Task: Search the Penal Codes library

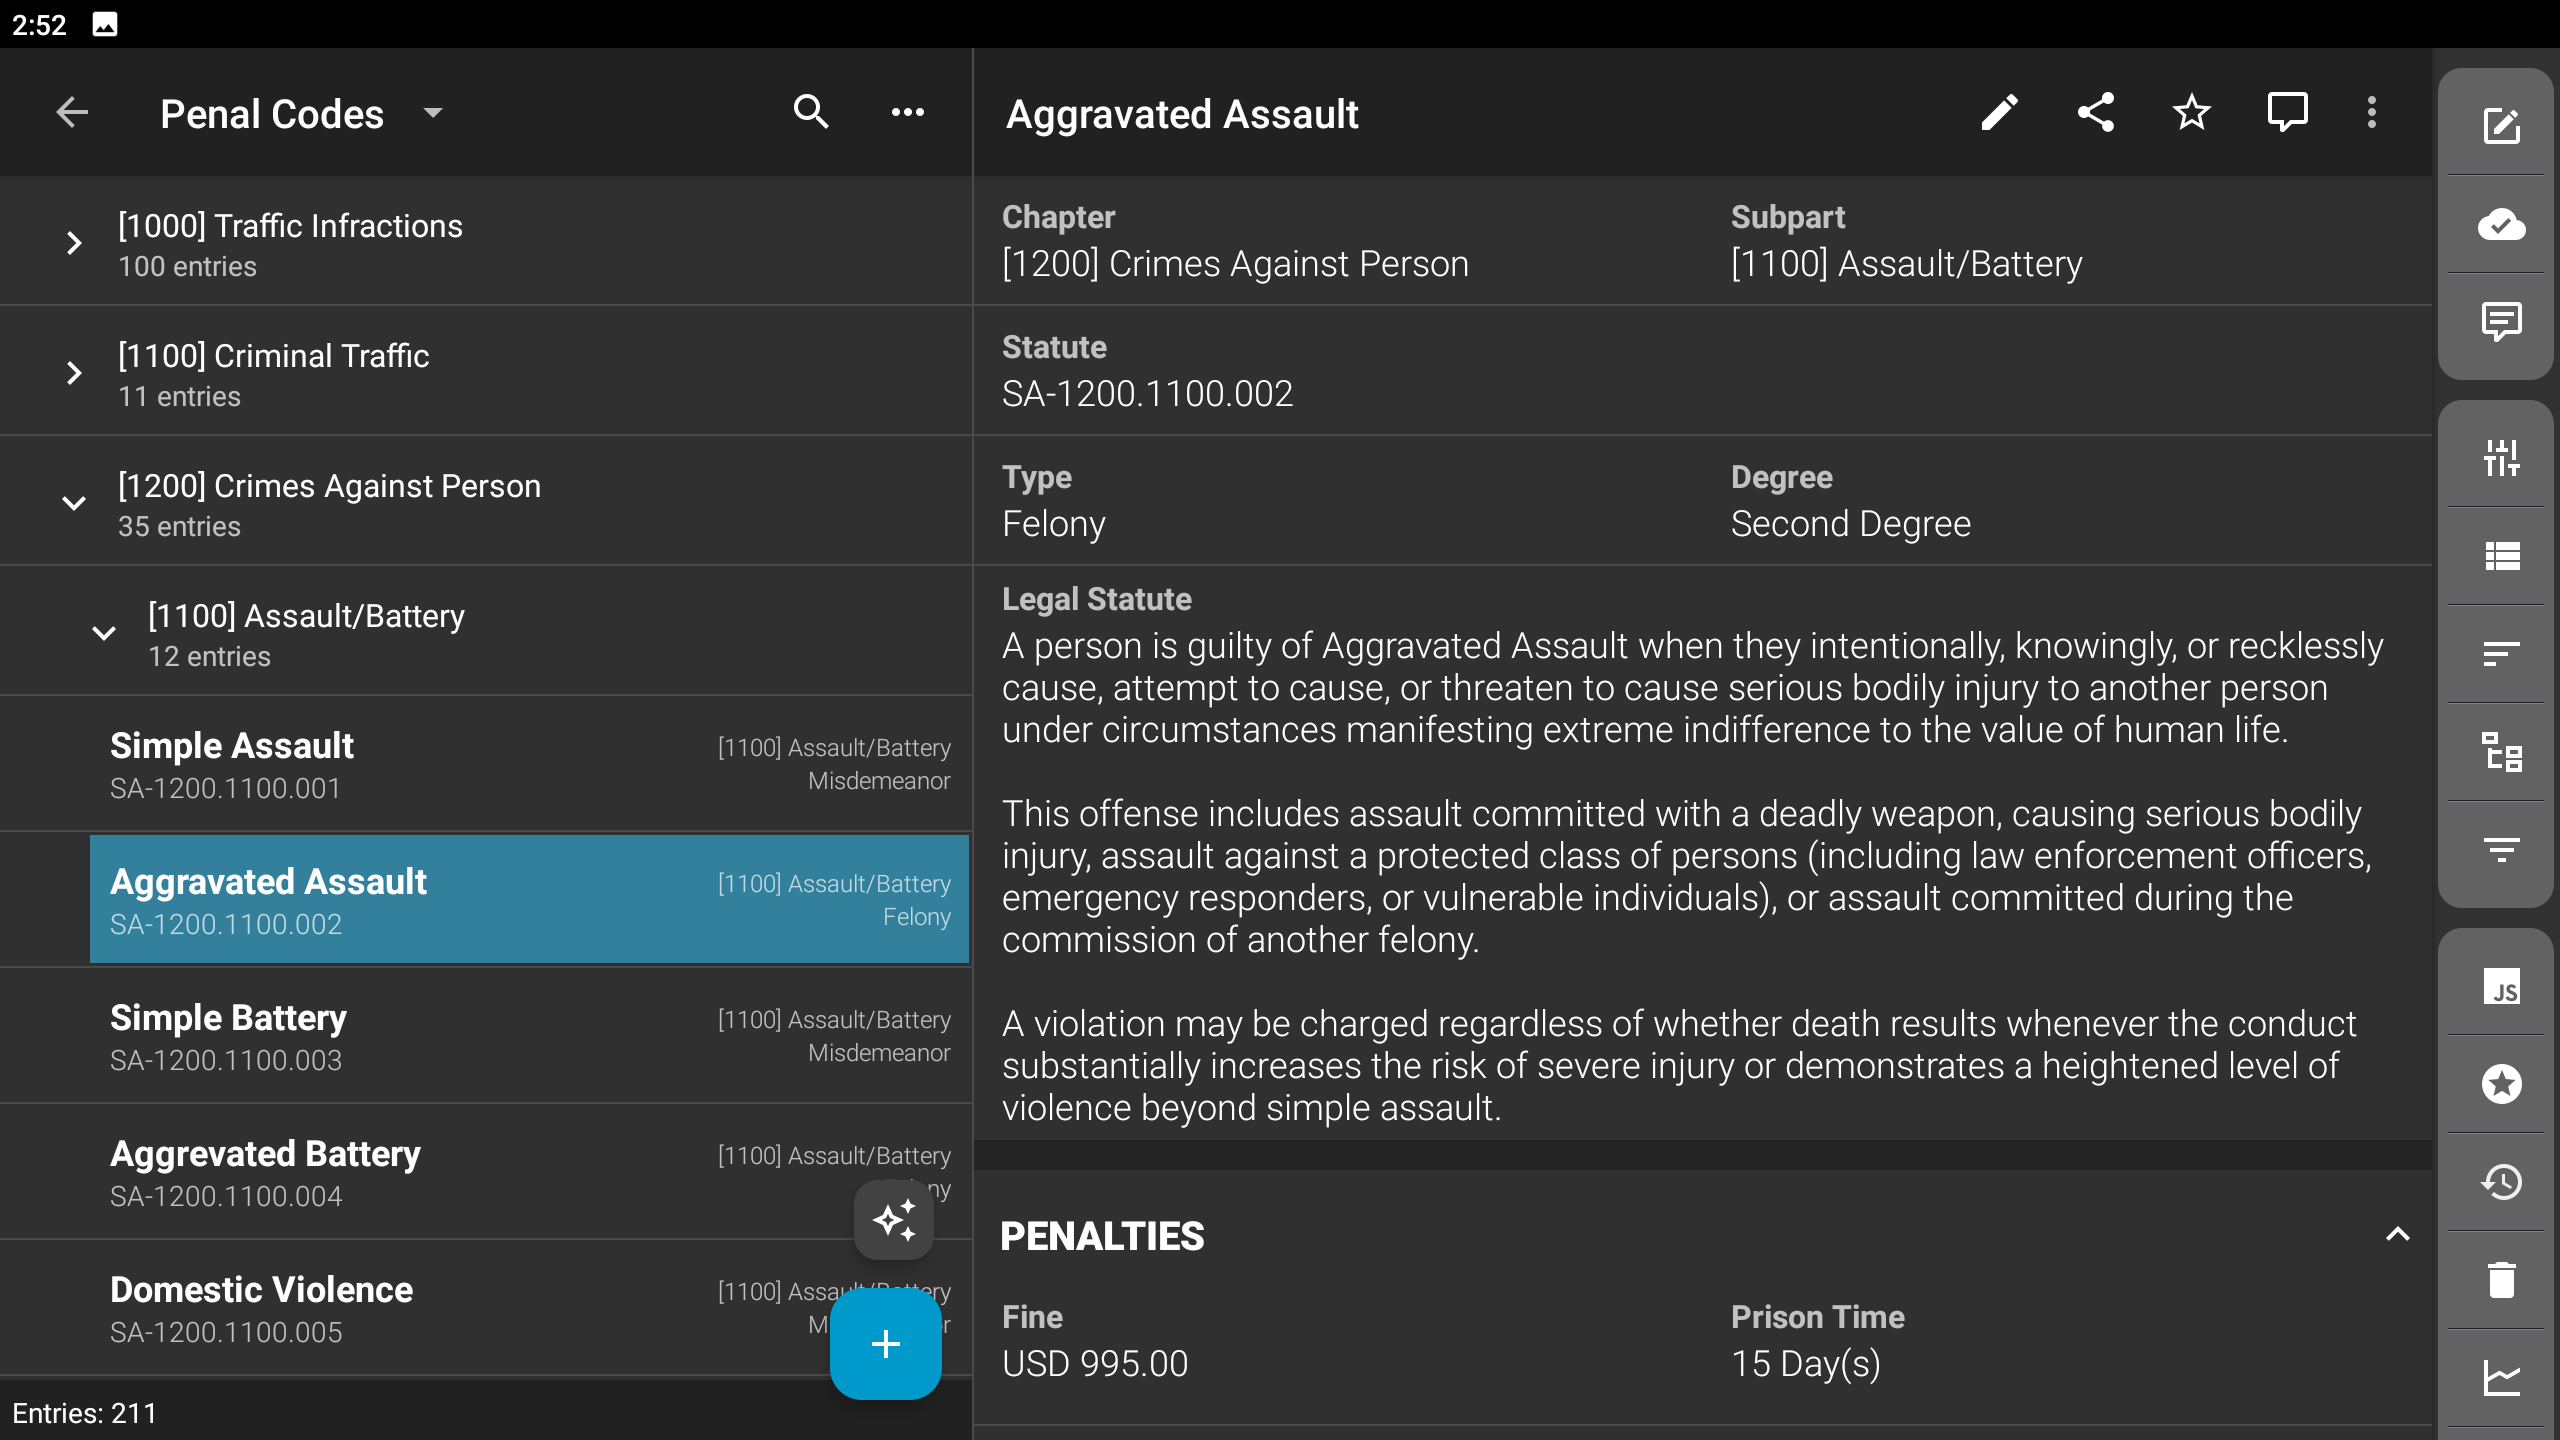Action: pos(811,113)
